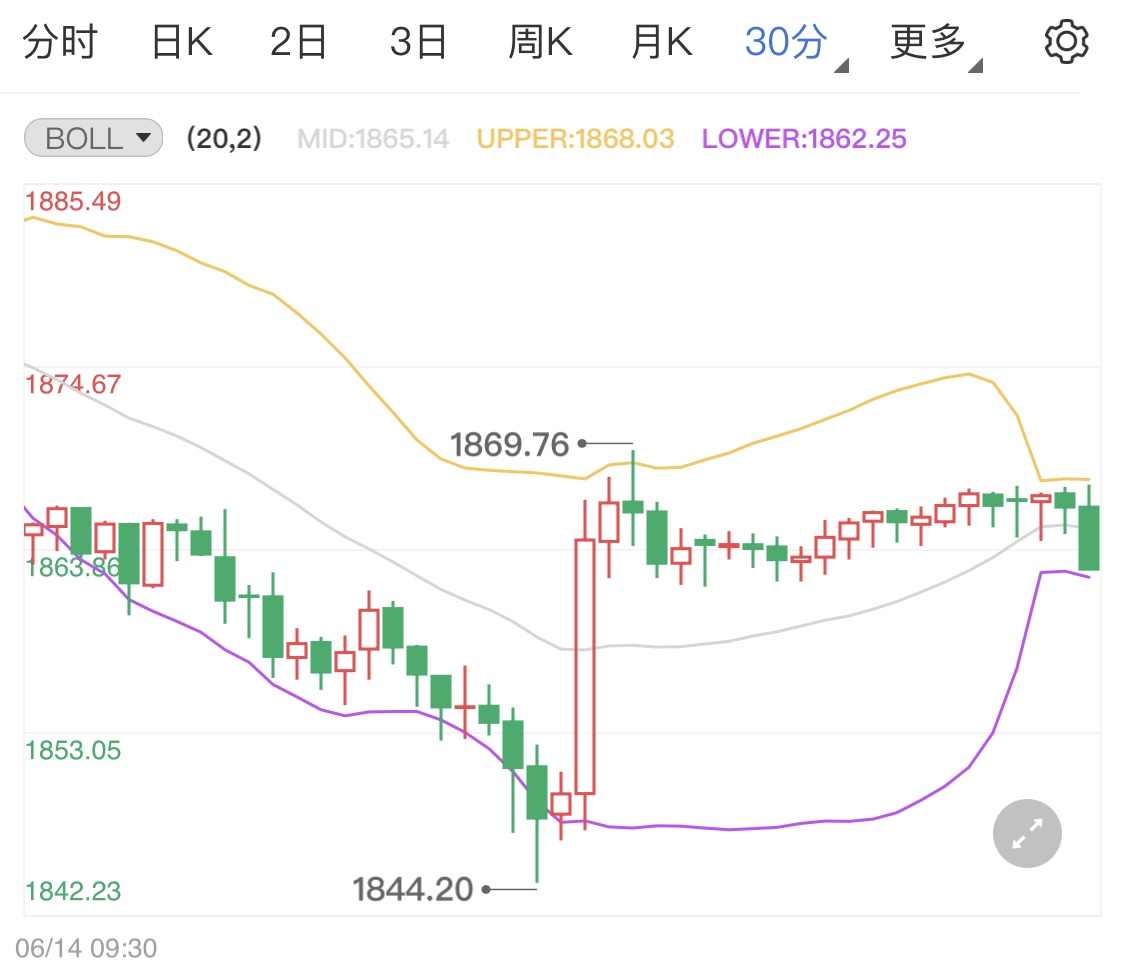Expand chart to fullscreen view
The image size is (1125, 974).
click(x=1027, y=833)
